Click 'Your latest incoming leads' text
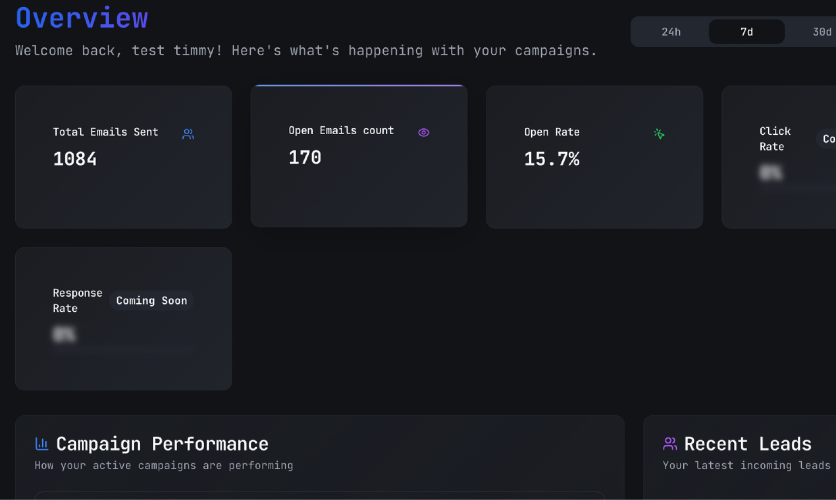 746,465
